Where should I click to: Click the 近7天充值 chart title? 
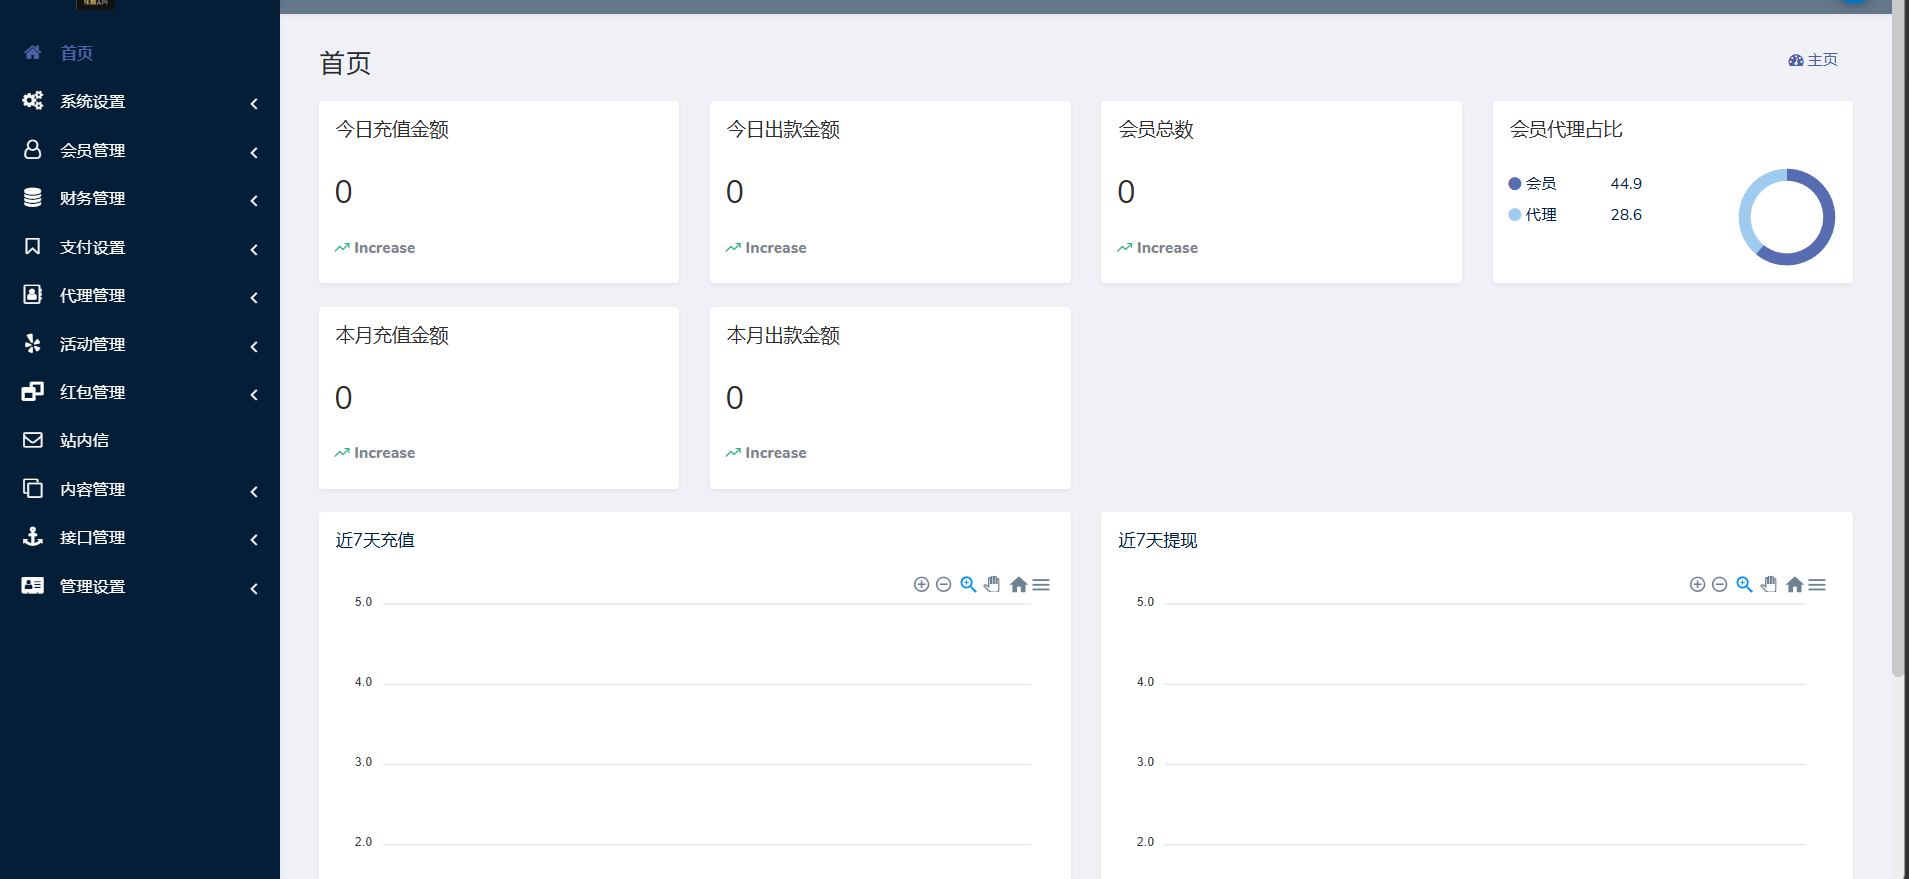coord(375,540)
